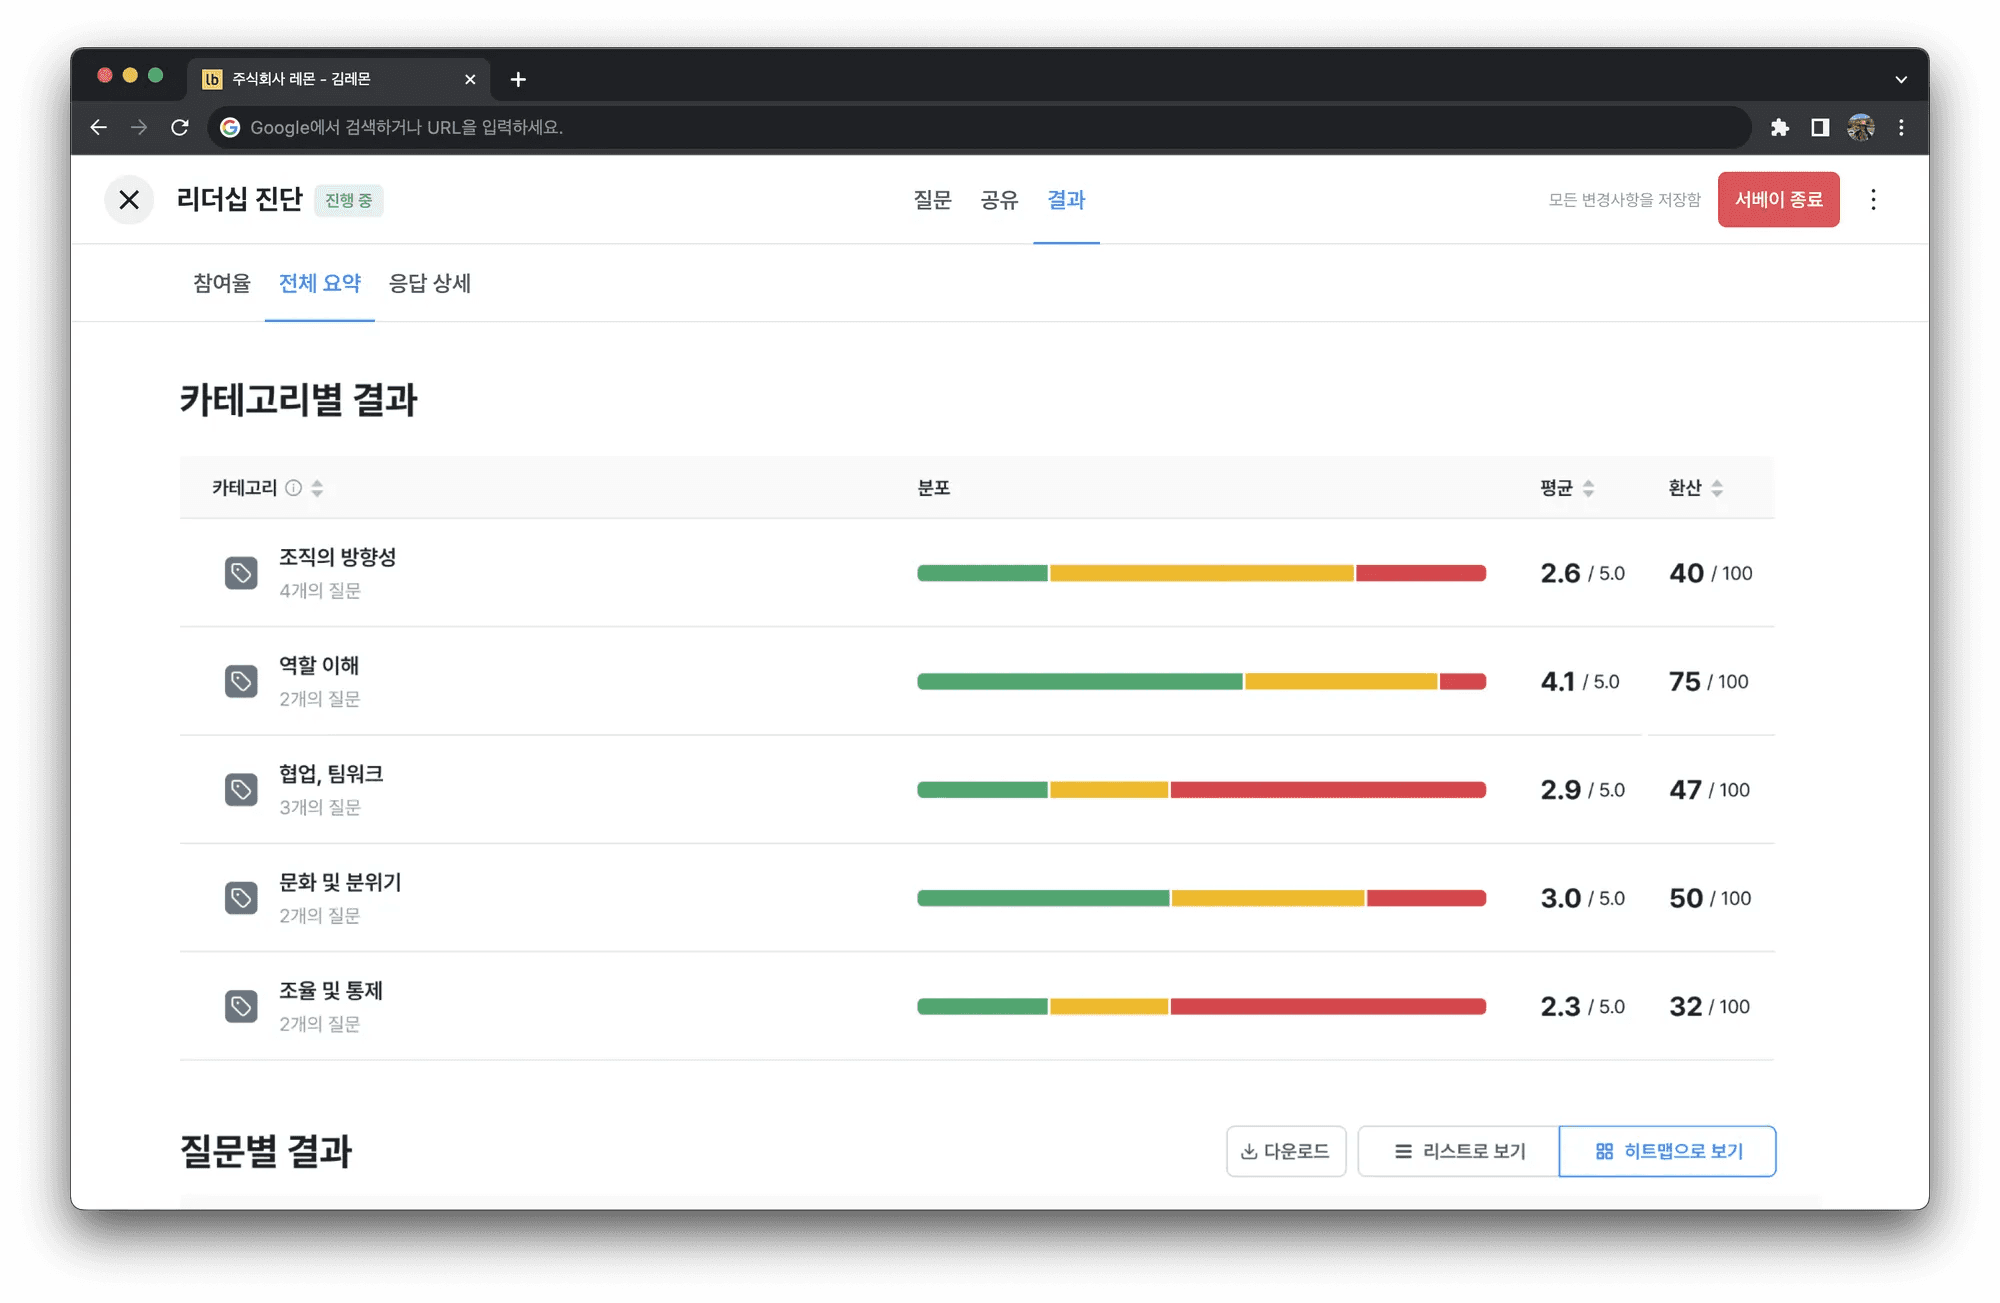This screenshot has width=2000, height=1303.
Task: Toggle the browser side panel icon
Action: pos(1820,127)
